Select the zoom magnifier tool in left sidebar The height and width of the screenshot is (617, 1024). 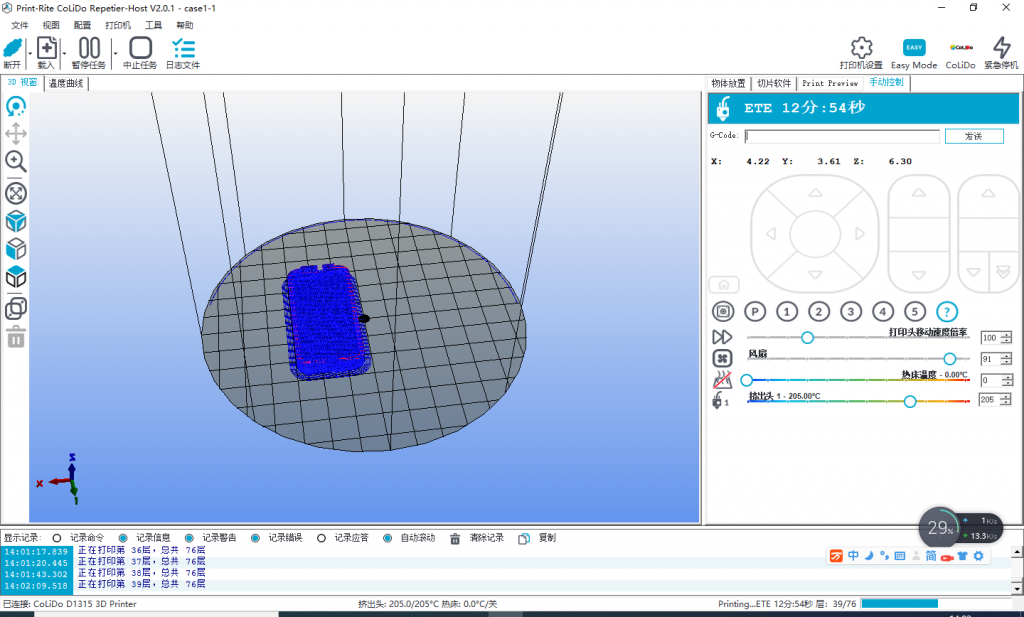tap(16, 162)
